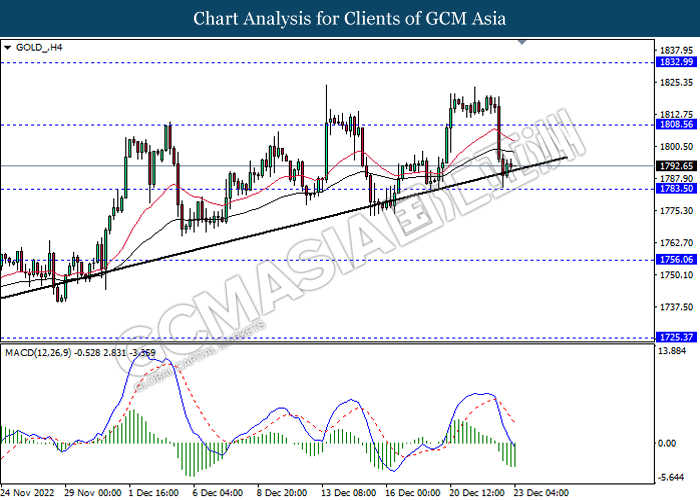Click the current price 1792.65 label
The height and width of the screenshot is (500, 700).
[676, 166]
